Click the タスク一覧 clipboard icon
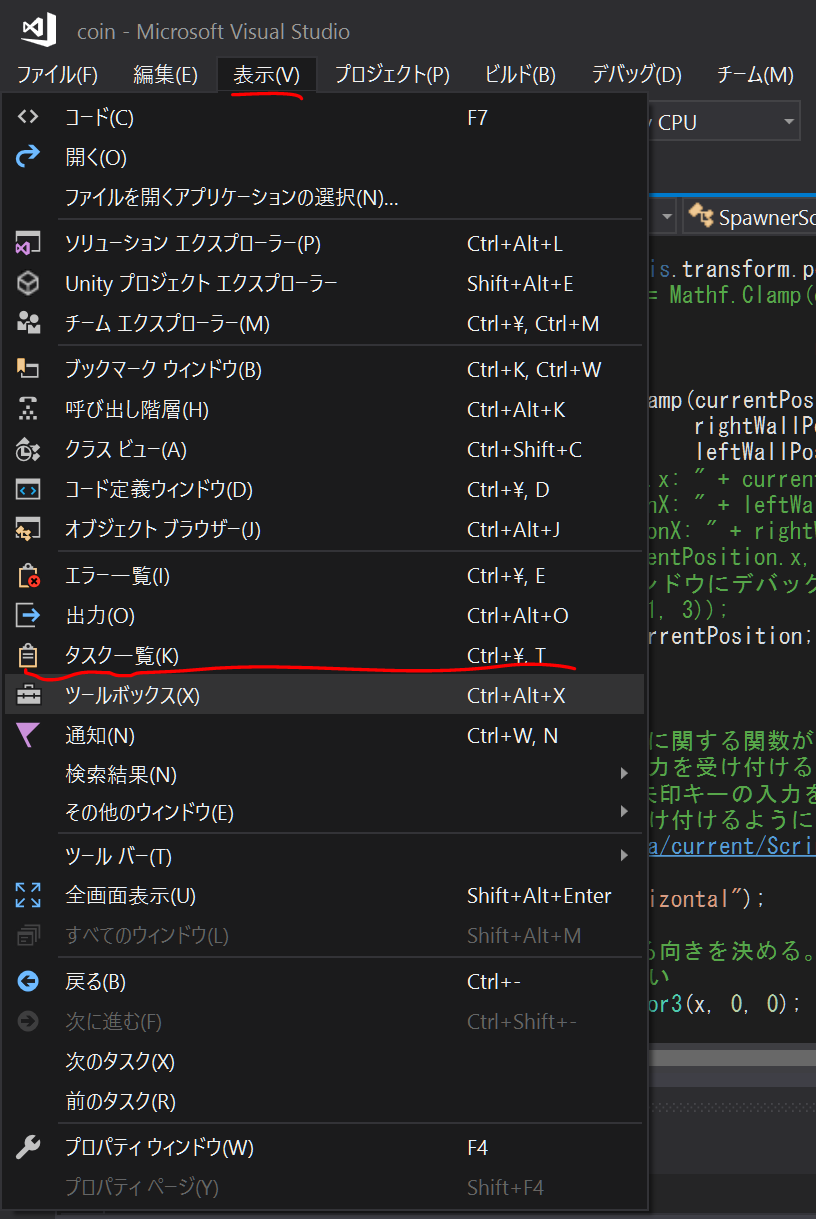 [28, 655]
